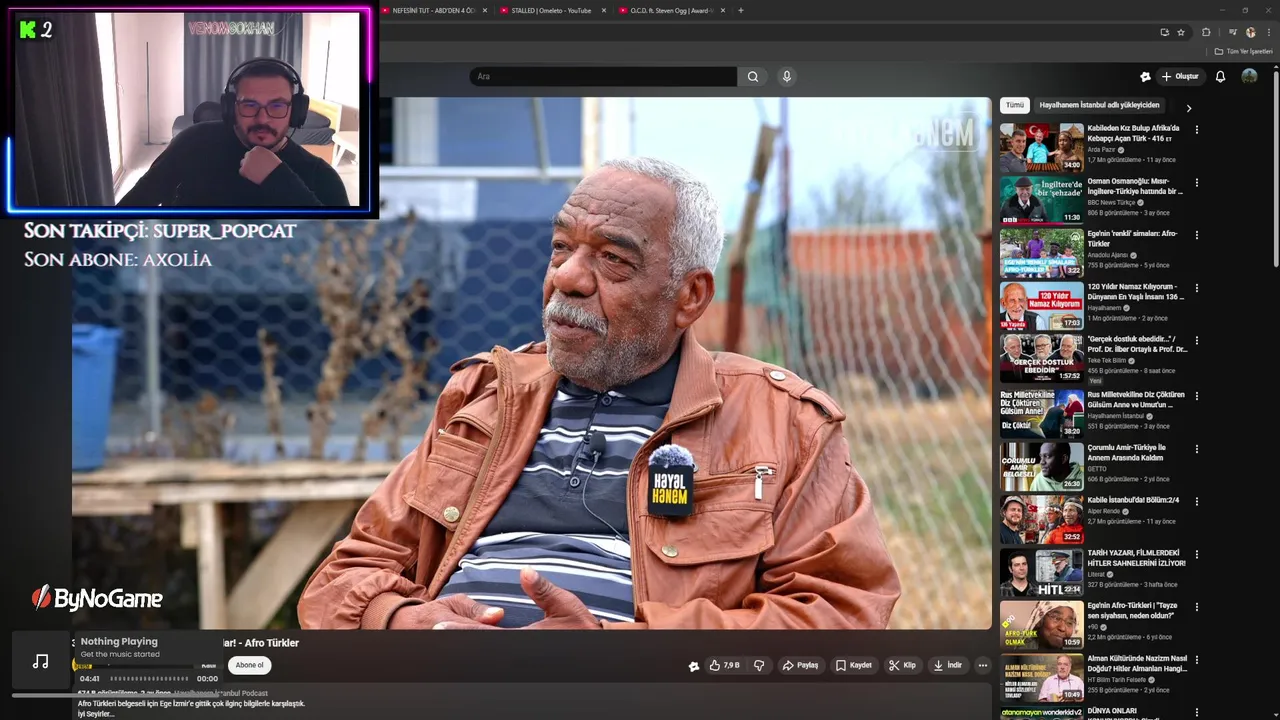The width and height of the screenshot is (1280, 720).
Task: Open options for Çorumlu Amir-Türkiye video
Action: click(1197, 448)
